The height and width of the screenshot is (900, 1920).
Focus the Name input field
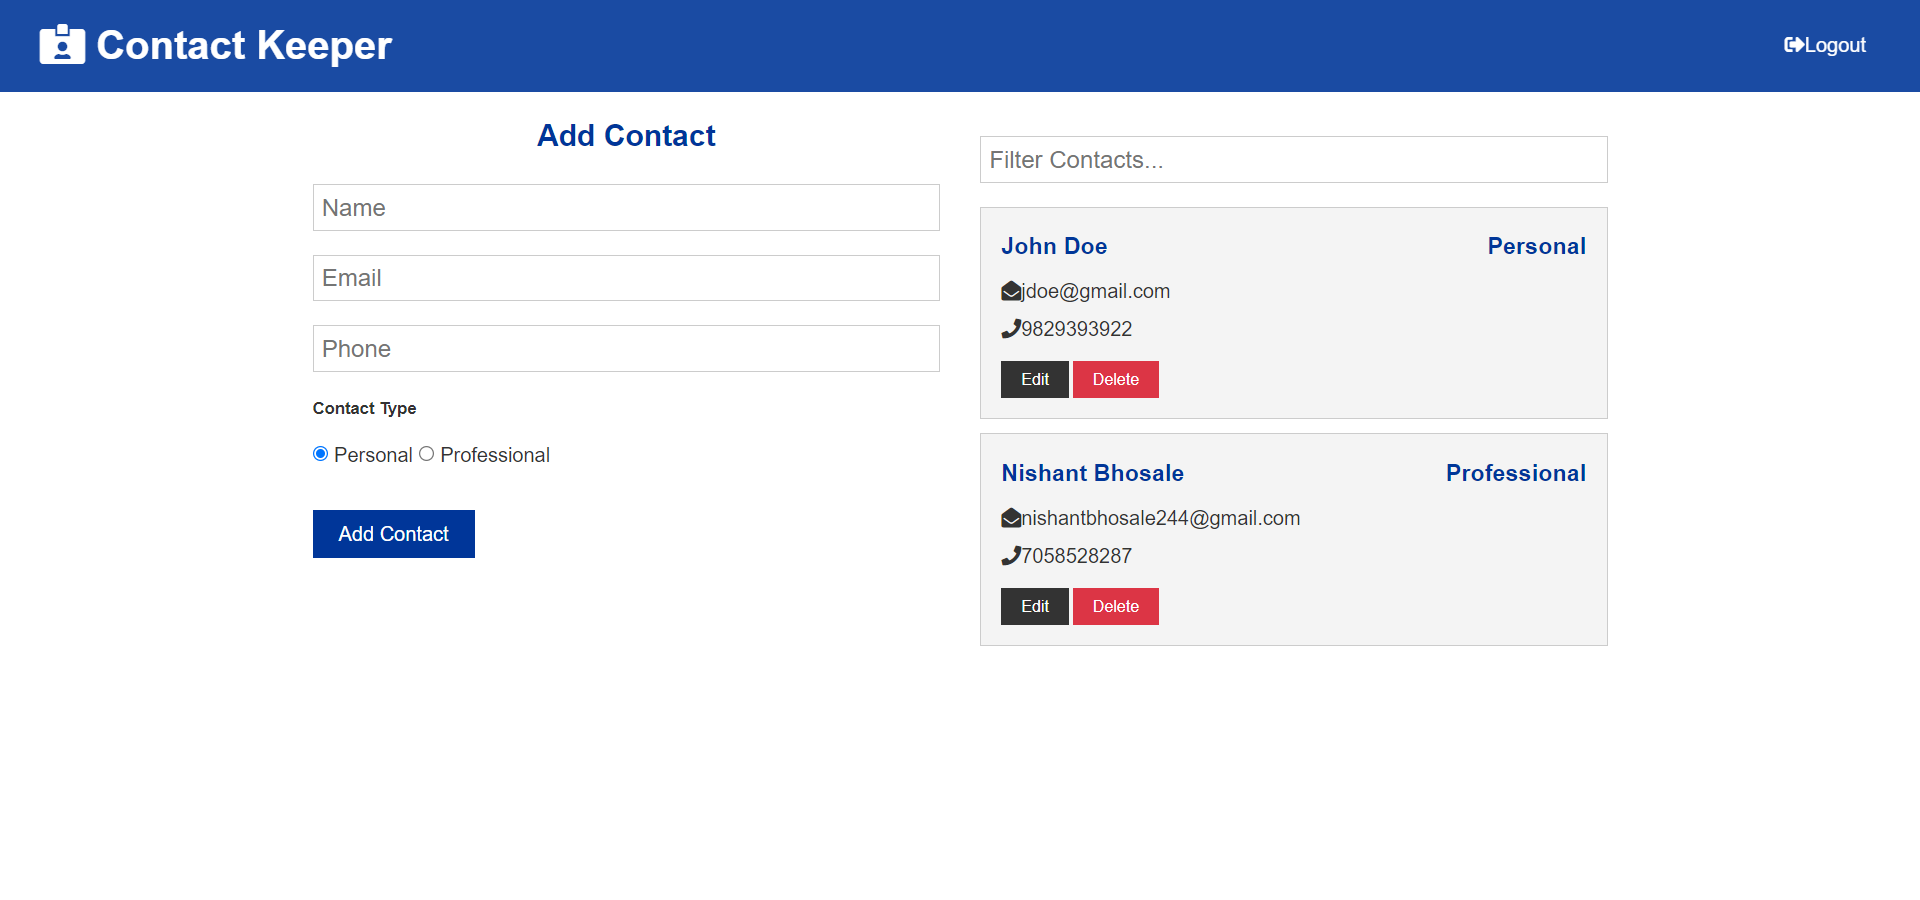tap(626, 208)
